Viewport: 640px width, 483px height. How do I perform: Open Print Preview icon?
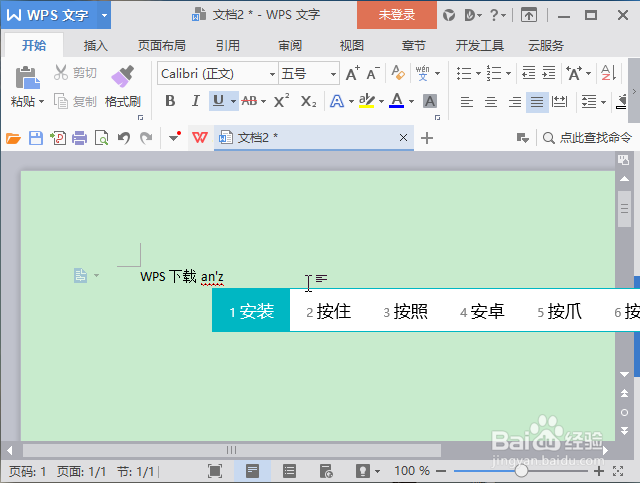tap(101, 138)
